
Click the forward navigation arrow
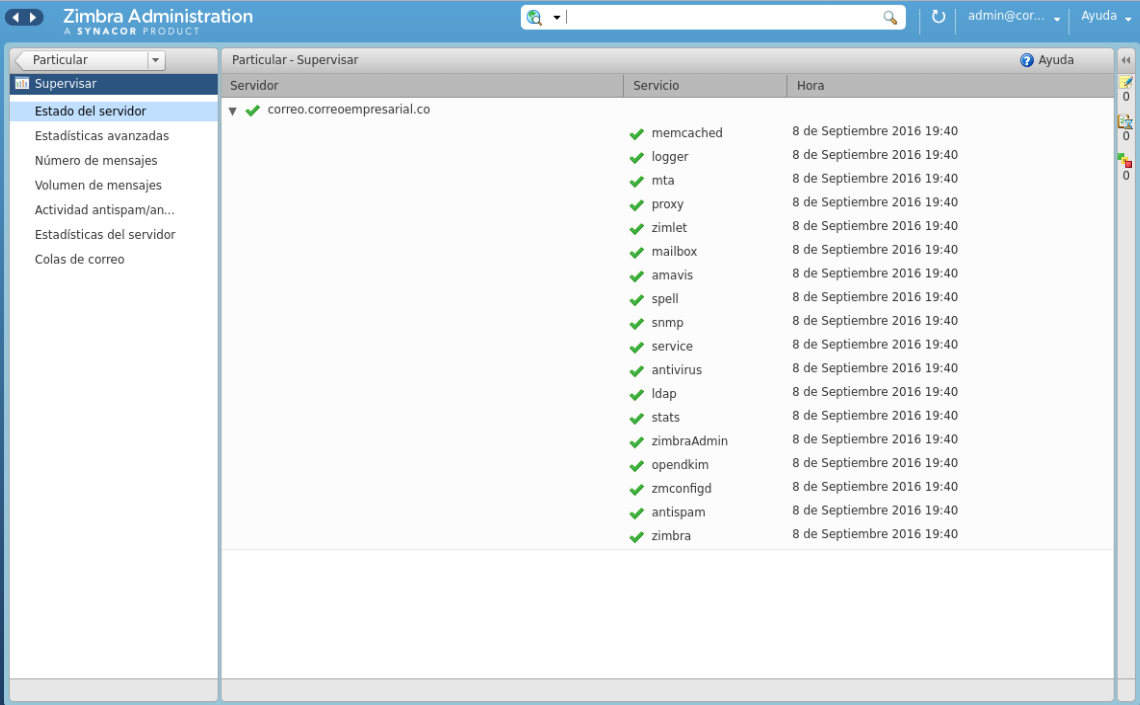point(34,17)
